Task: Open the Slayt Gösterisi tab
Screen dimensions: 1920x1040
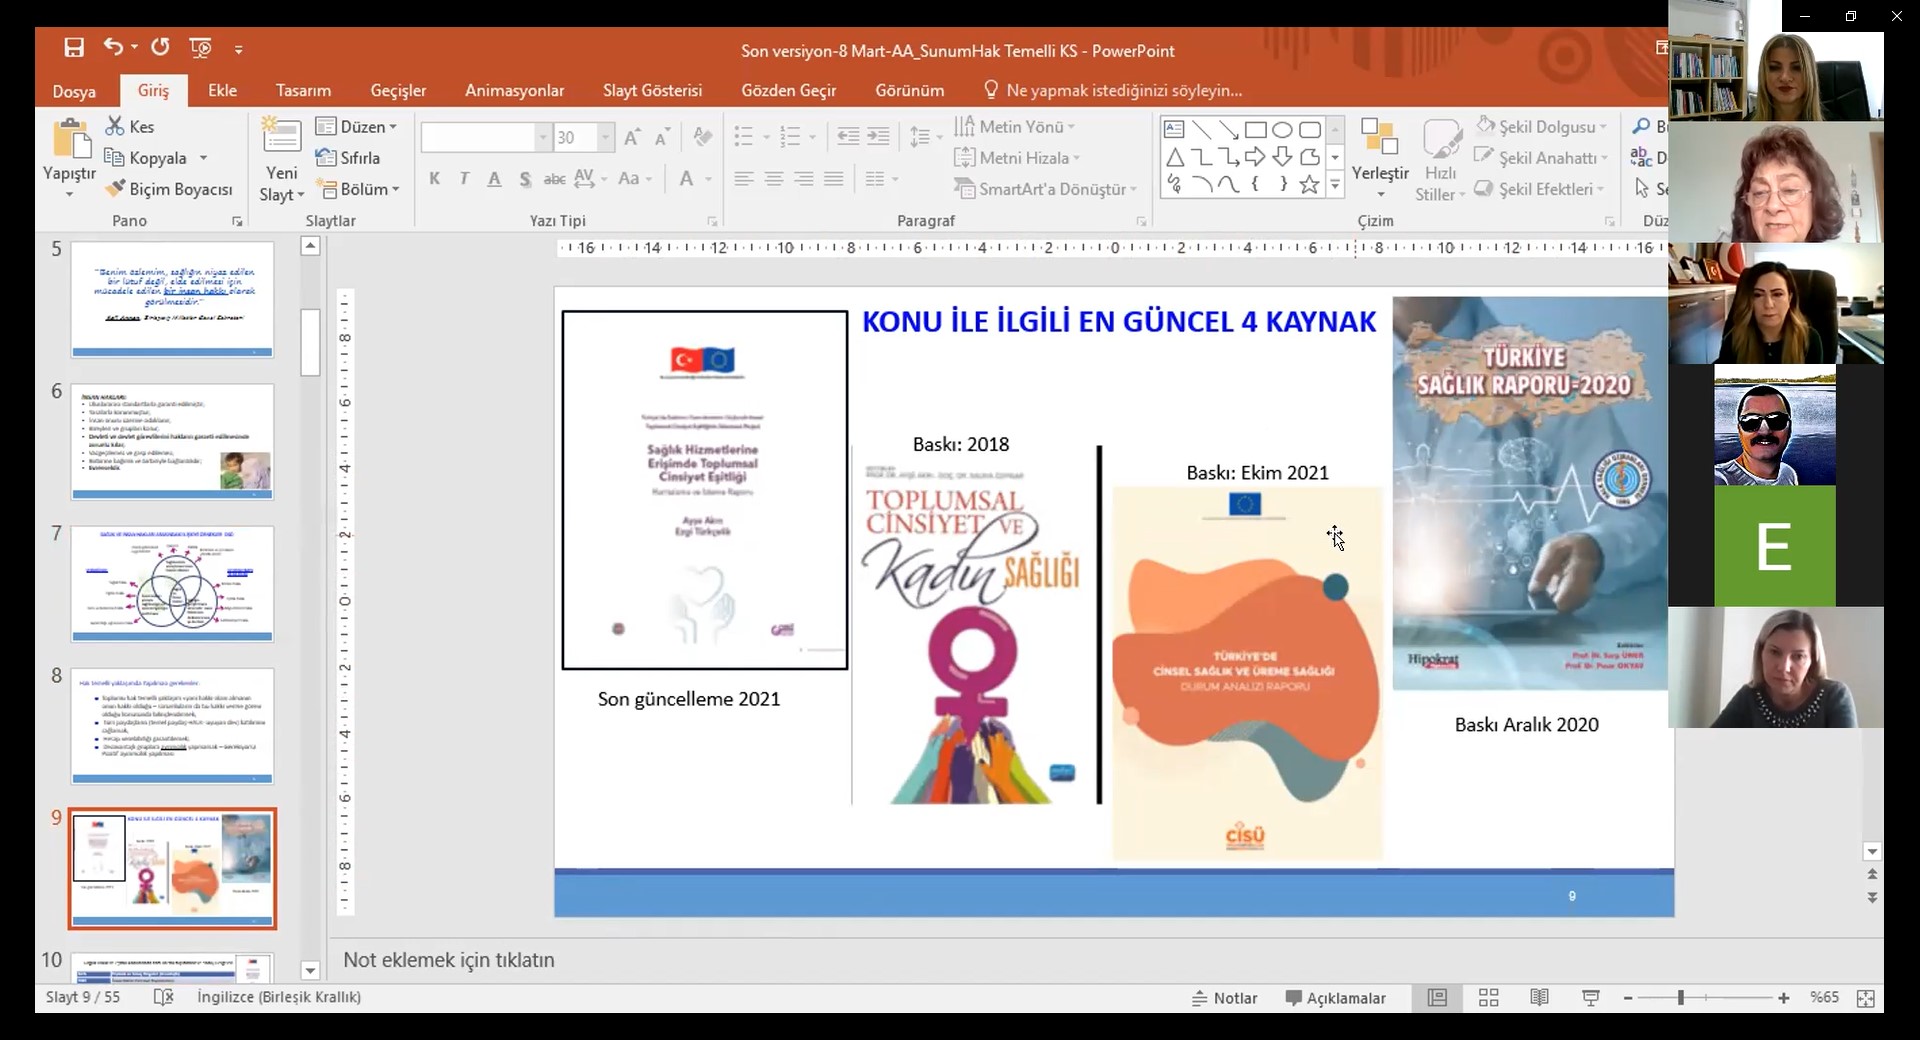Action: coord(652,91)
